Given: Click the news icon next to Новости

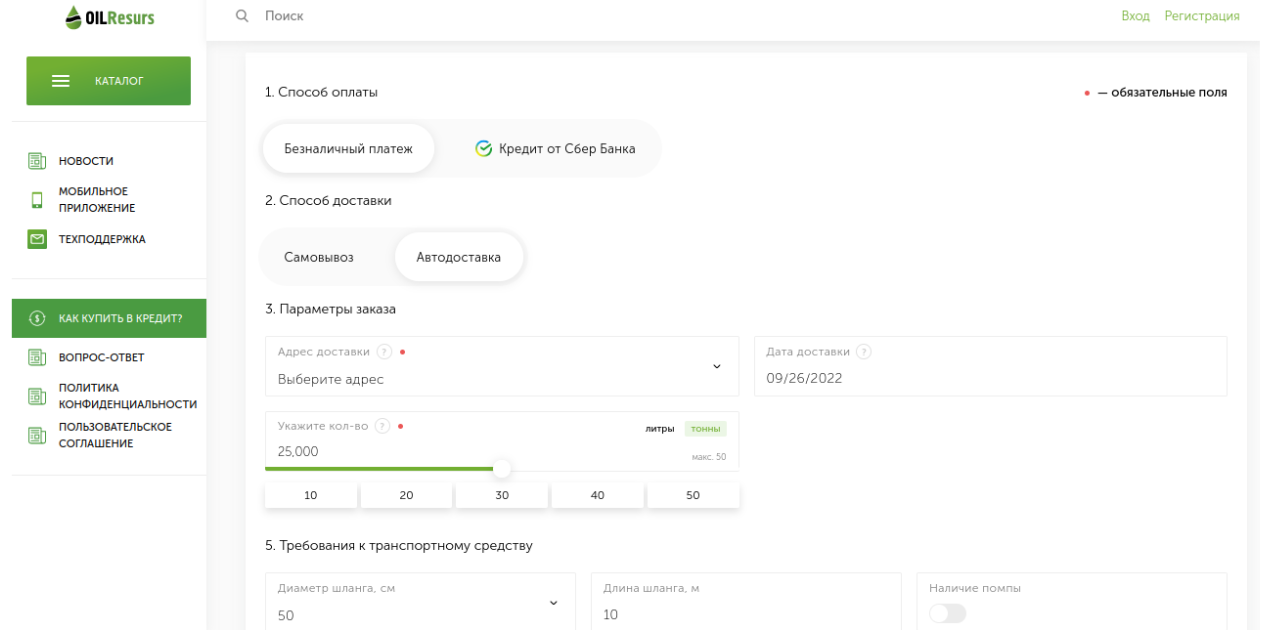Looking at the screenshot, I should pos(37,161).
